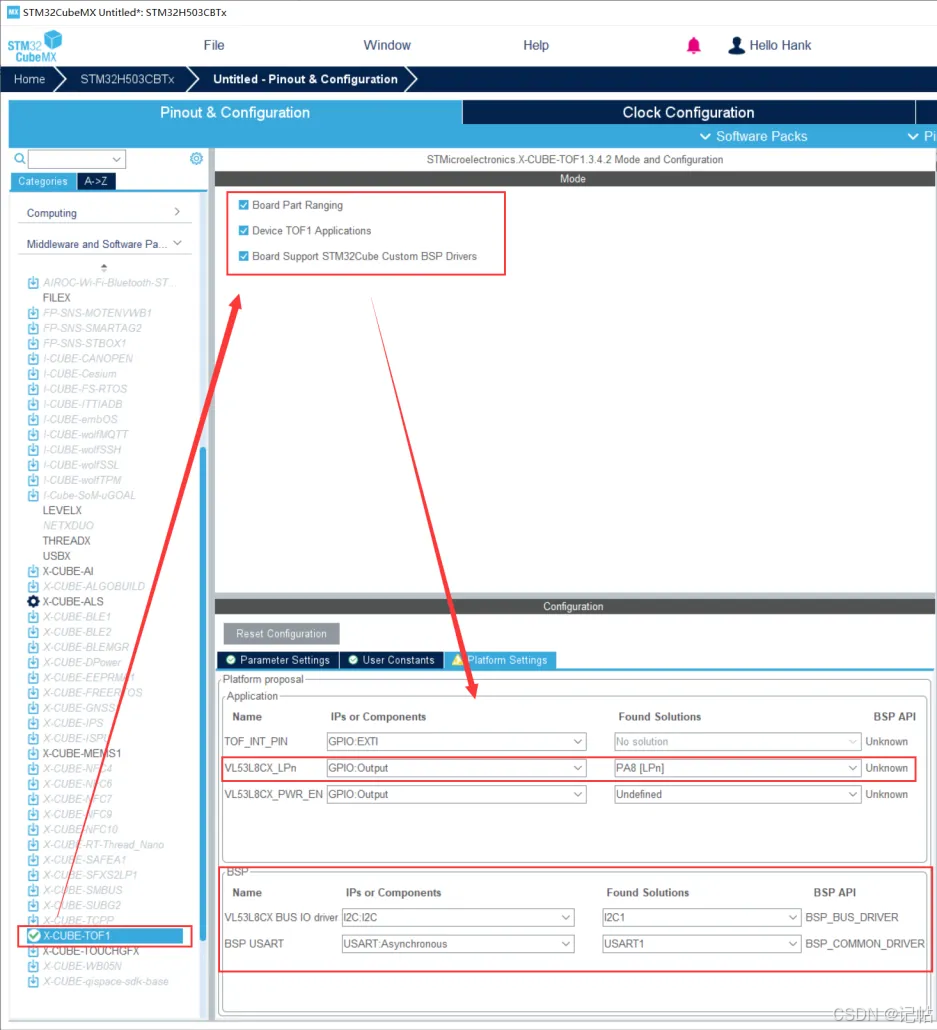Uncheck Device TOF1 Applications

coord(244,231)
